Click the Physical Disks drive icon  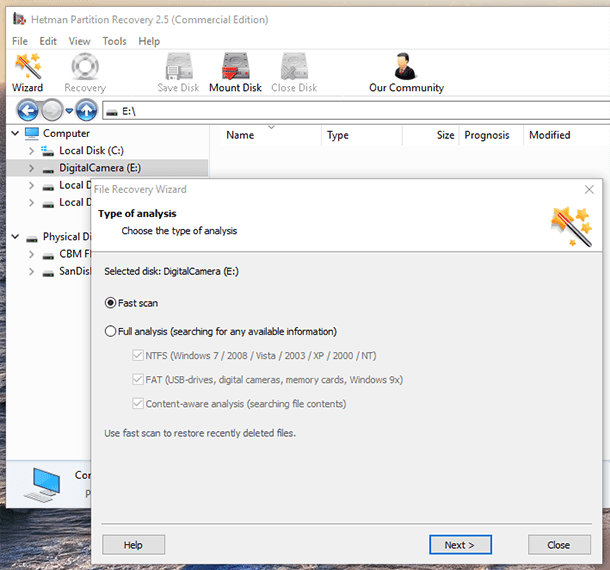(x=32, y=238)
